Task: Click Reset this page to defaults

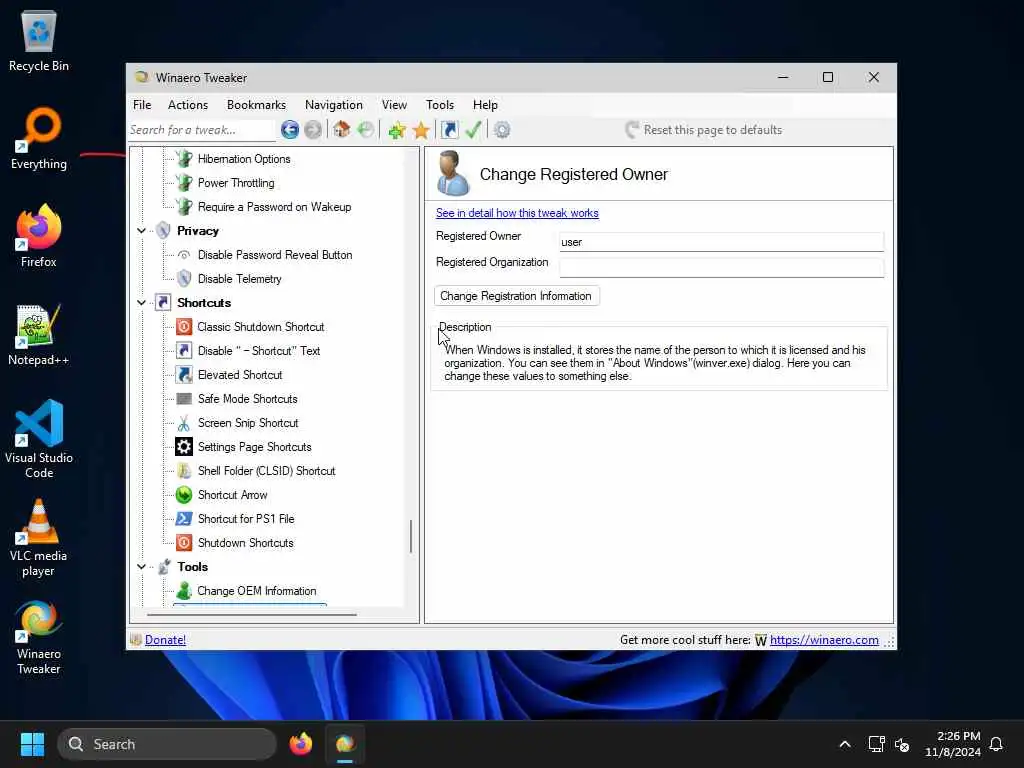Action: [703, 130]
